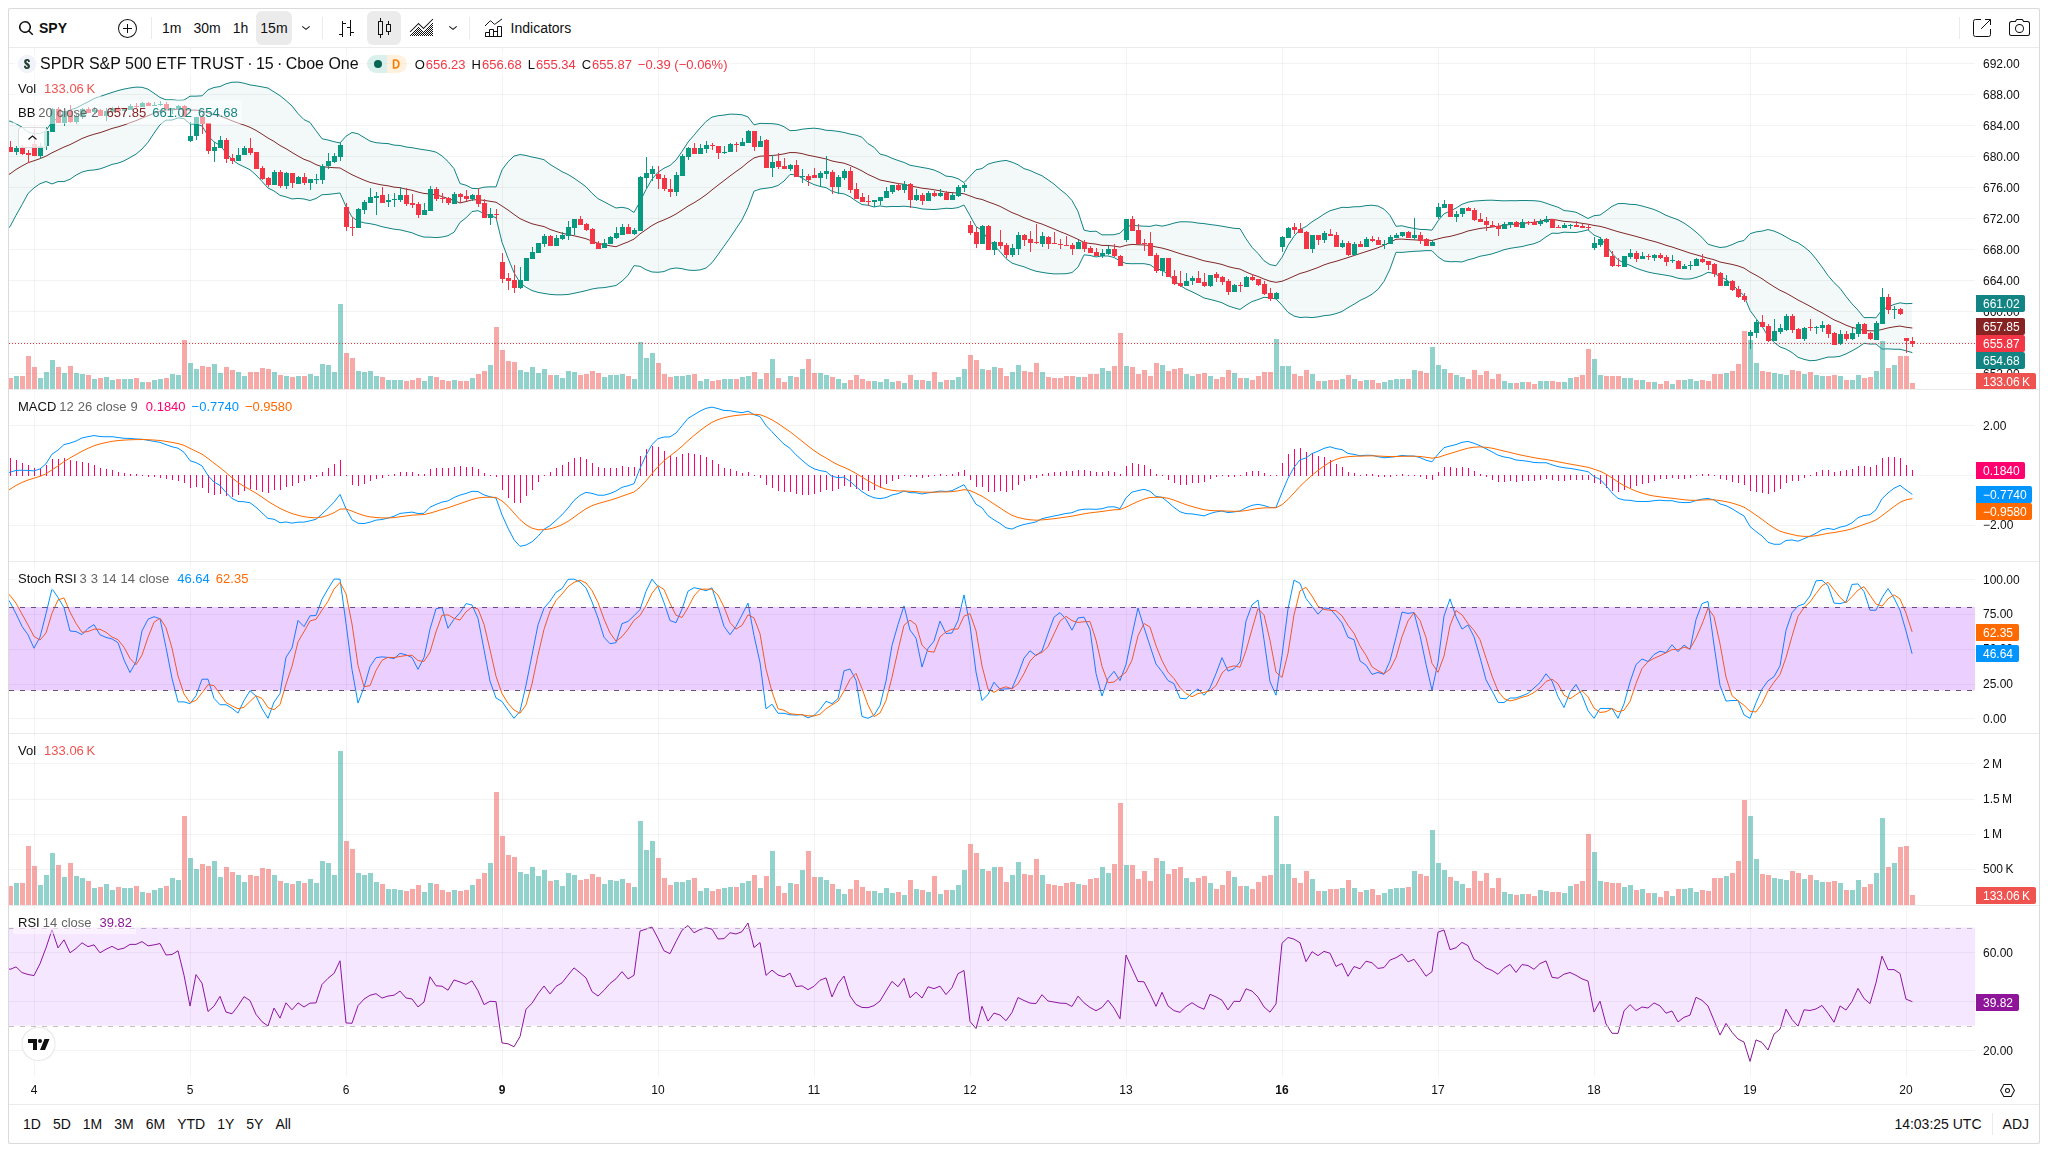Viewport: 2048px width, 1152px height.
Task: Click the SPY symbol search field
Action: [54, 28]
